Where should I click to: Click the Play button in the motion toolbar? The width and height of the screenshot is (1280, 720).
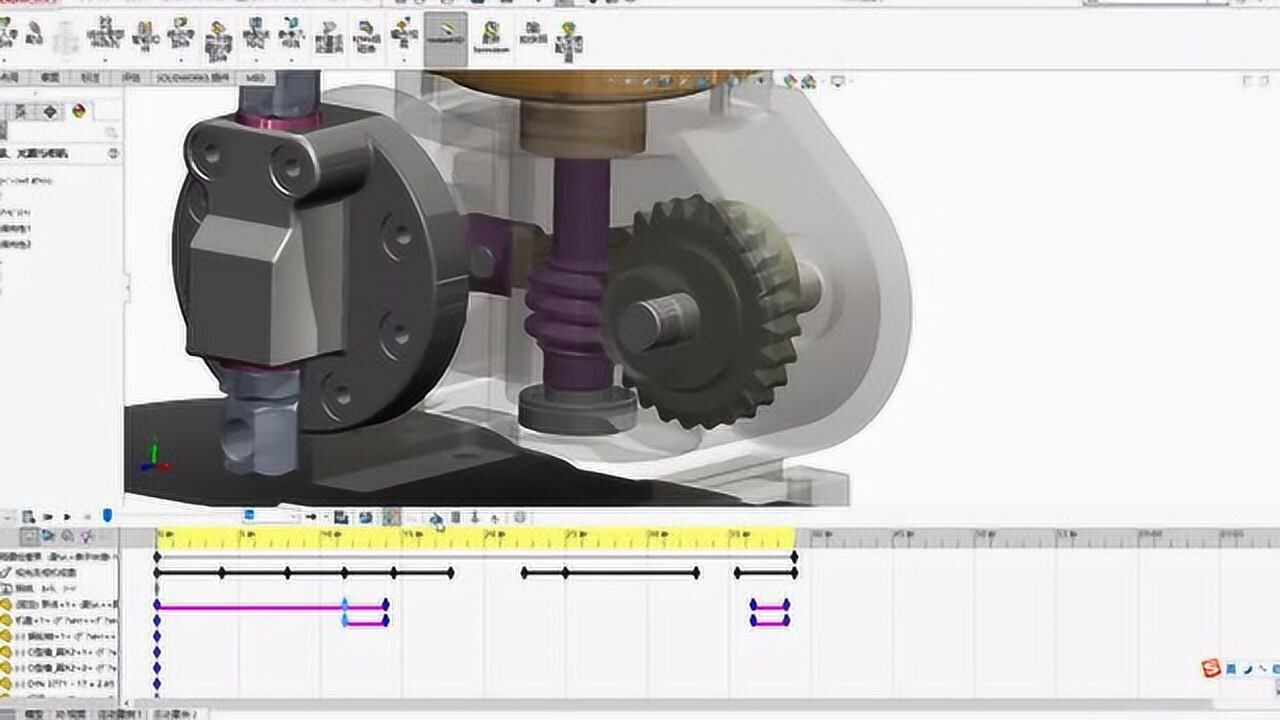65,517
